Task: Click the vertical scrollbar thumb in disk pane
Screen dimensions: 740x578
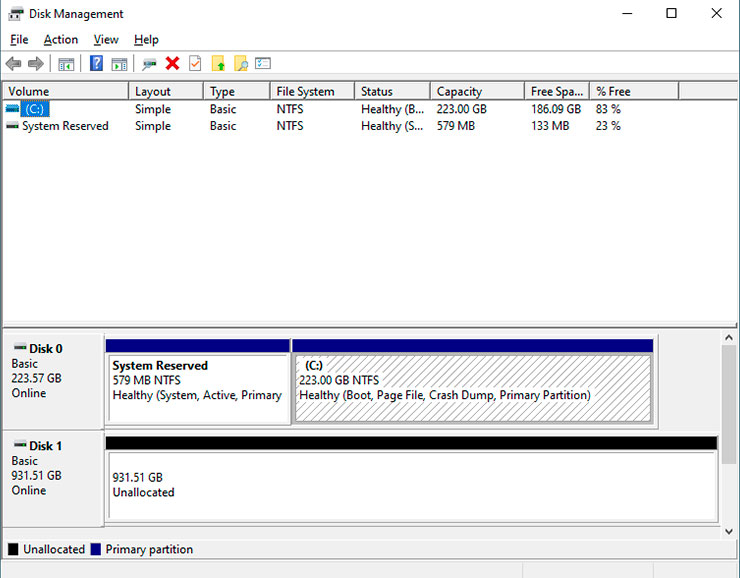Action: point(729,404)
